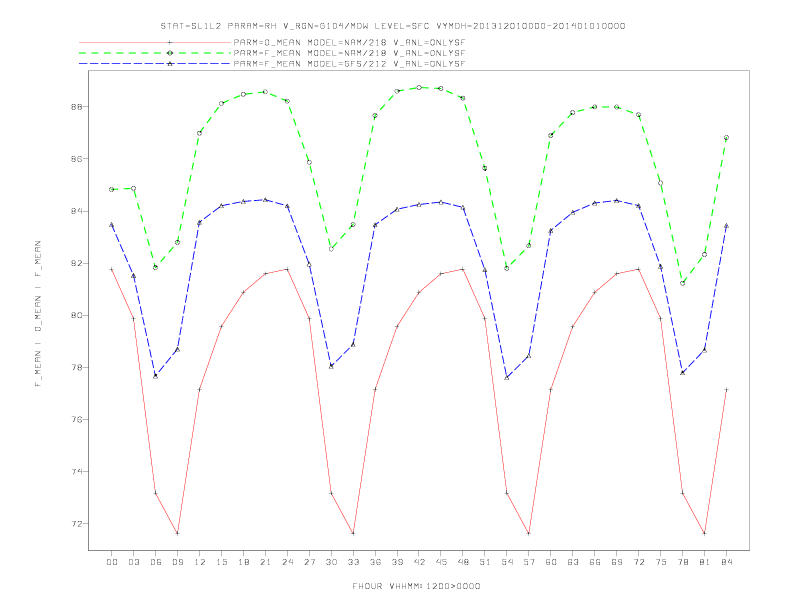792x612 pixels.
Task: Click x-axis tick label 33
Action: [353, 562]
